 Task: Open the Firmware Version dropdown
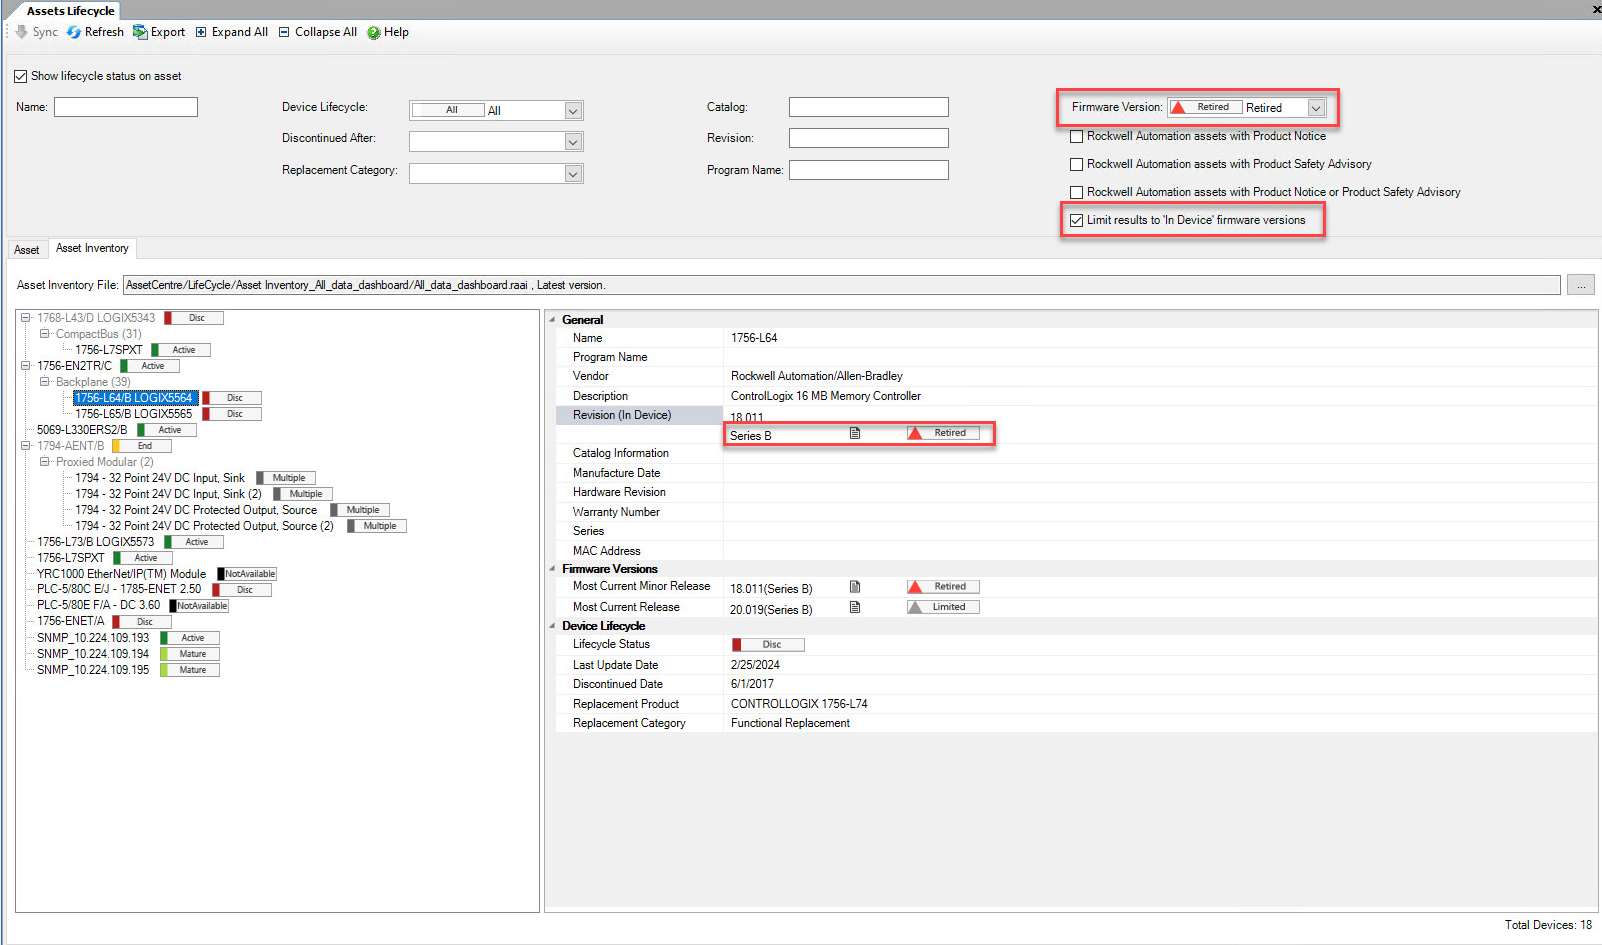1316,108
